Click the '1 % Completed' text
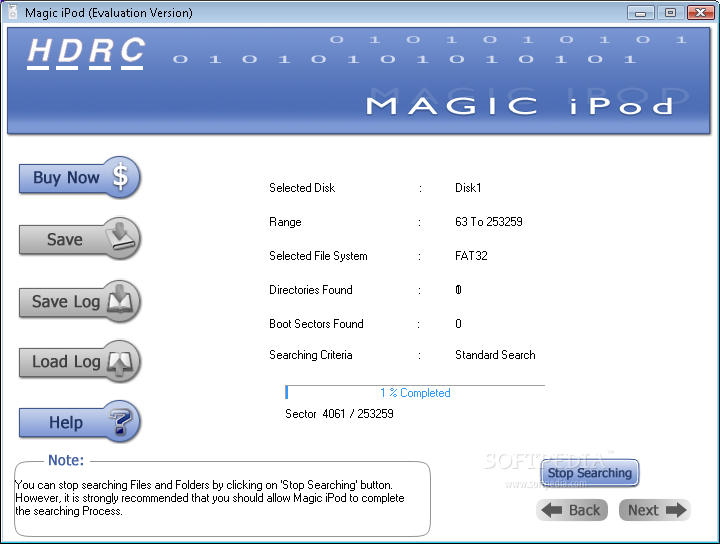Viewport: 720px width, 544px height. [415, 393]
